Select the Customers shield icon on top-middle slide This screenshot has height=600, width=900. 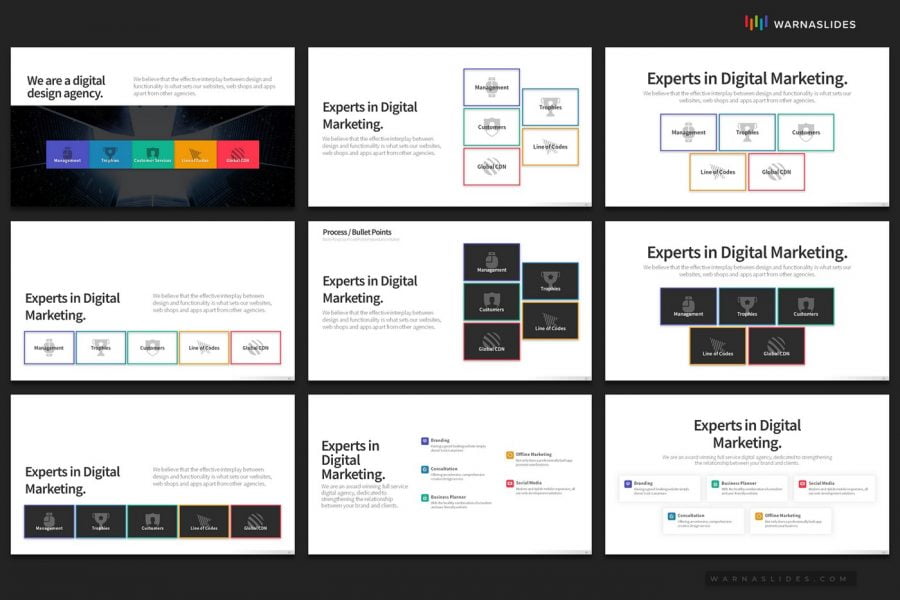[491, 125]
